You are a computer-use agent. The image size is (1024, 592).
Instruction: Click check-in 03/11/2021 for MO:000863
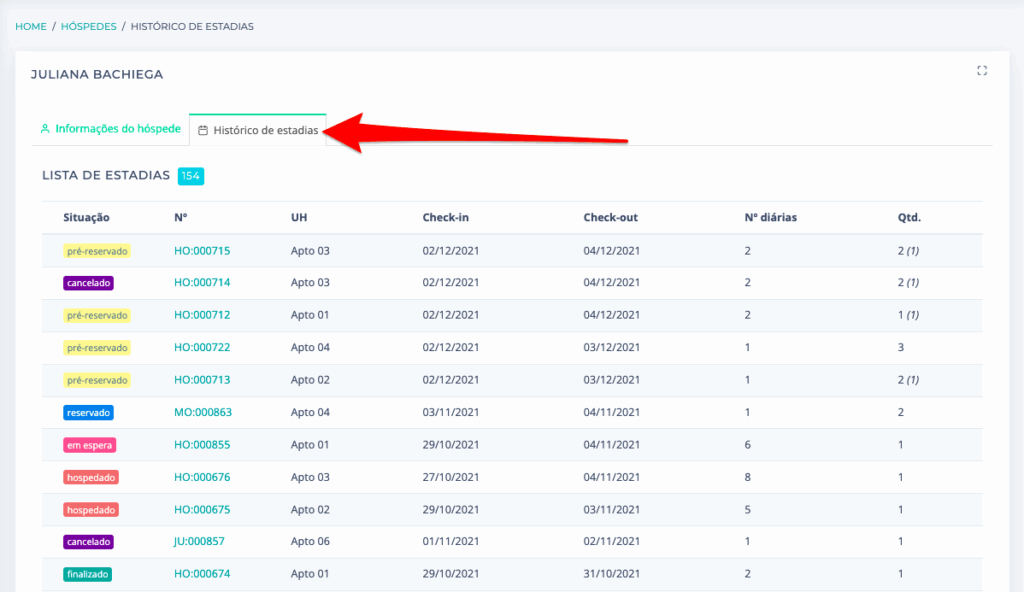[x=451, y=412]
